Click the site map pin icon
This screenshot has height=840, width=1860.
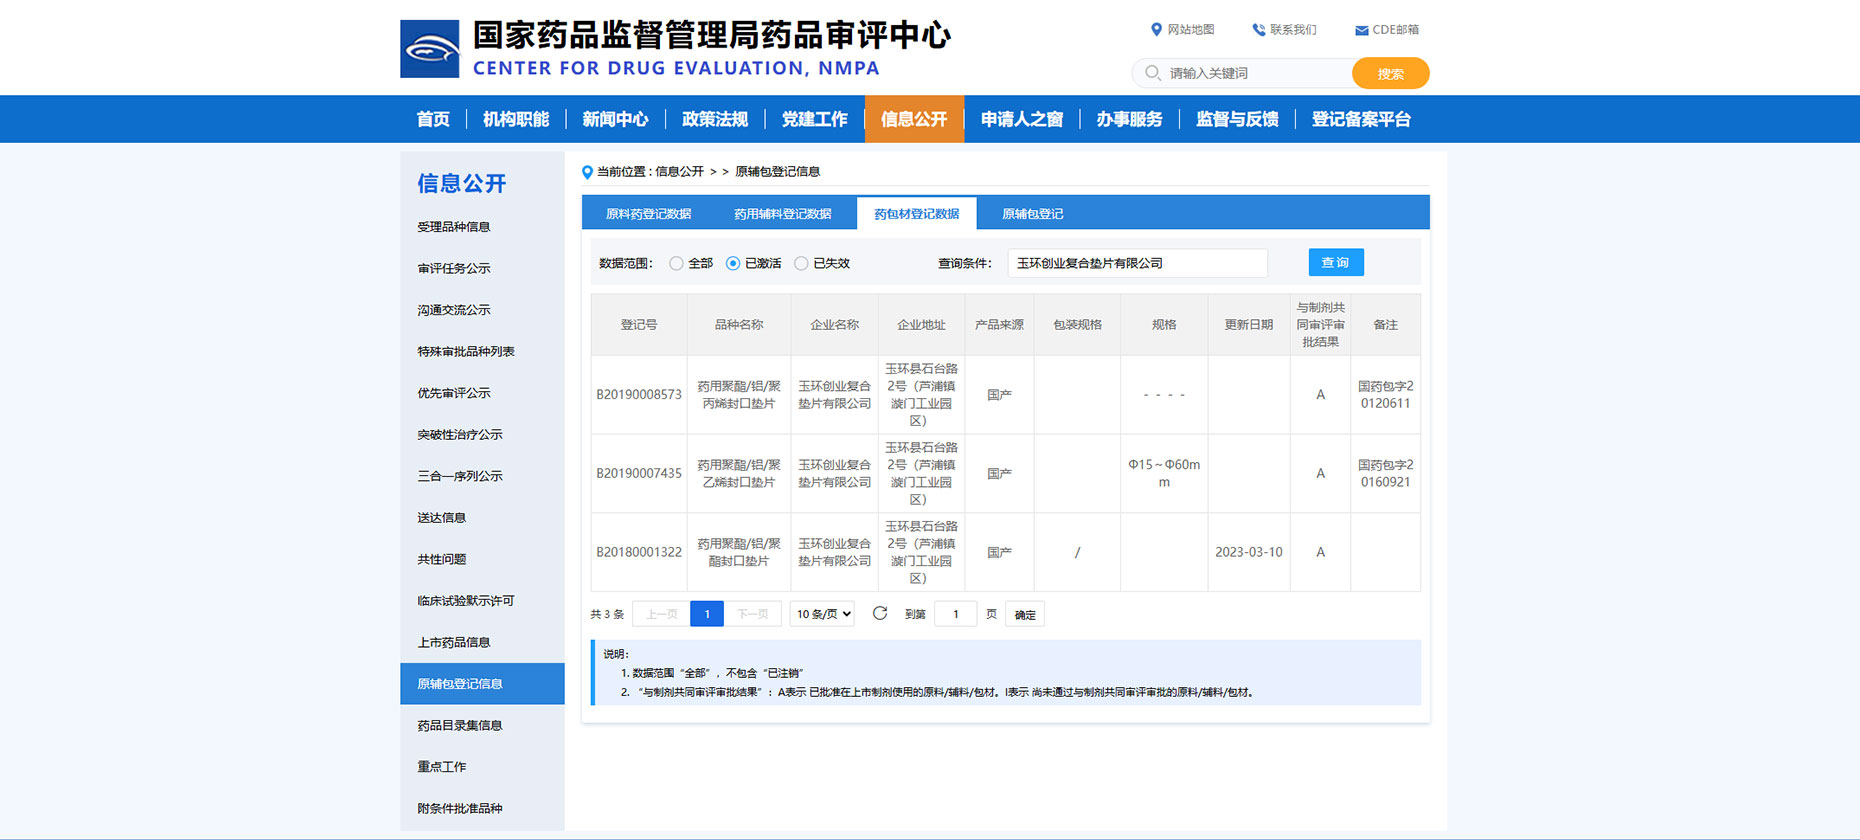[x=1156, y=30]
